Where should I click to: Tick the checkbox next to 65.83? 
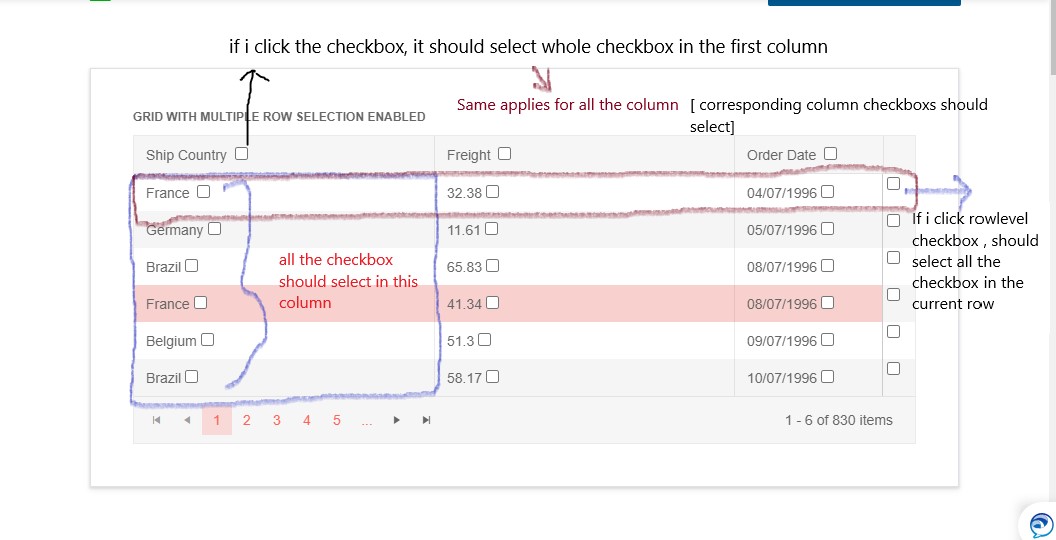click(491, 266)
